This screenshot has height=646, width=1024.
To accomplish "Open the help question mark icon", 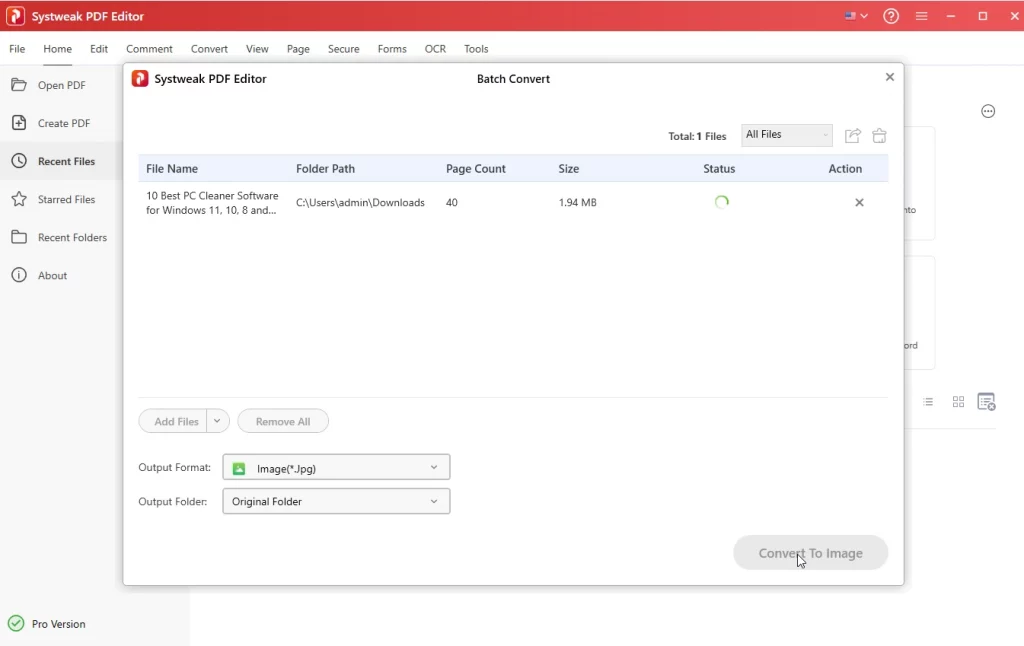I will click(891, 16).
